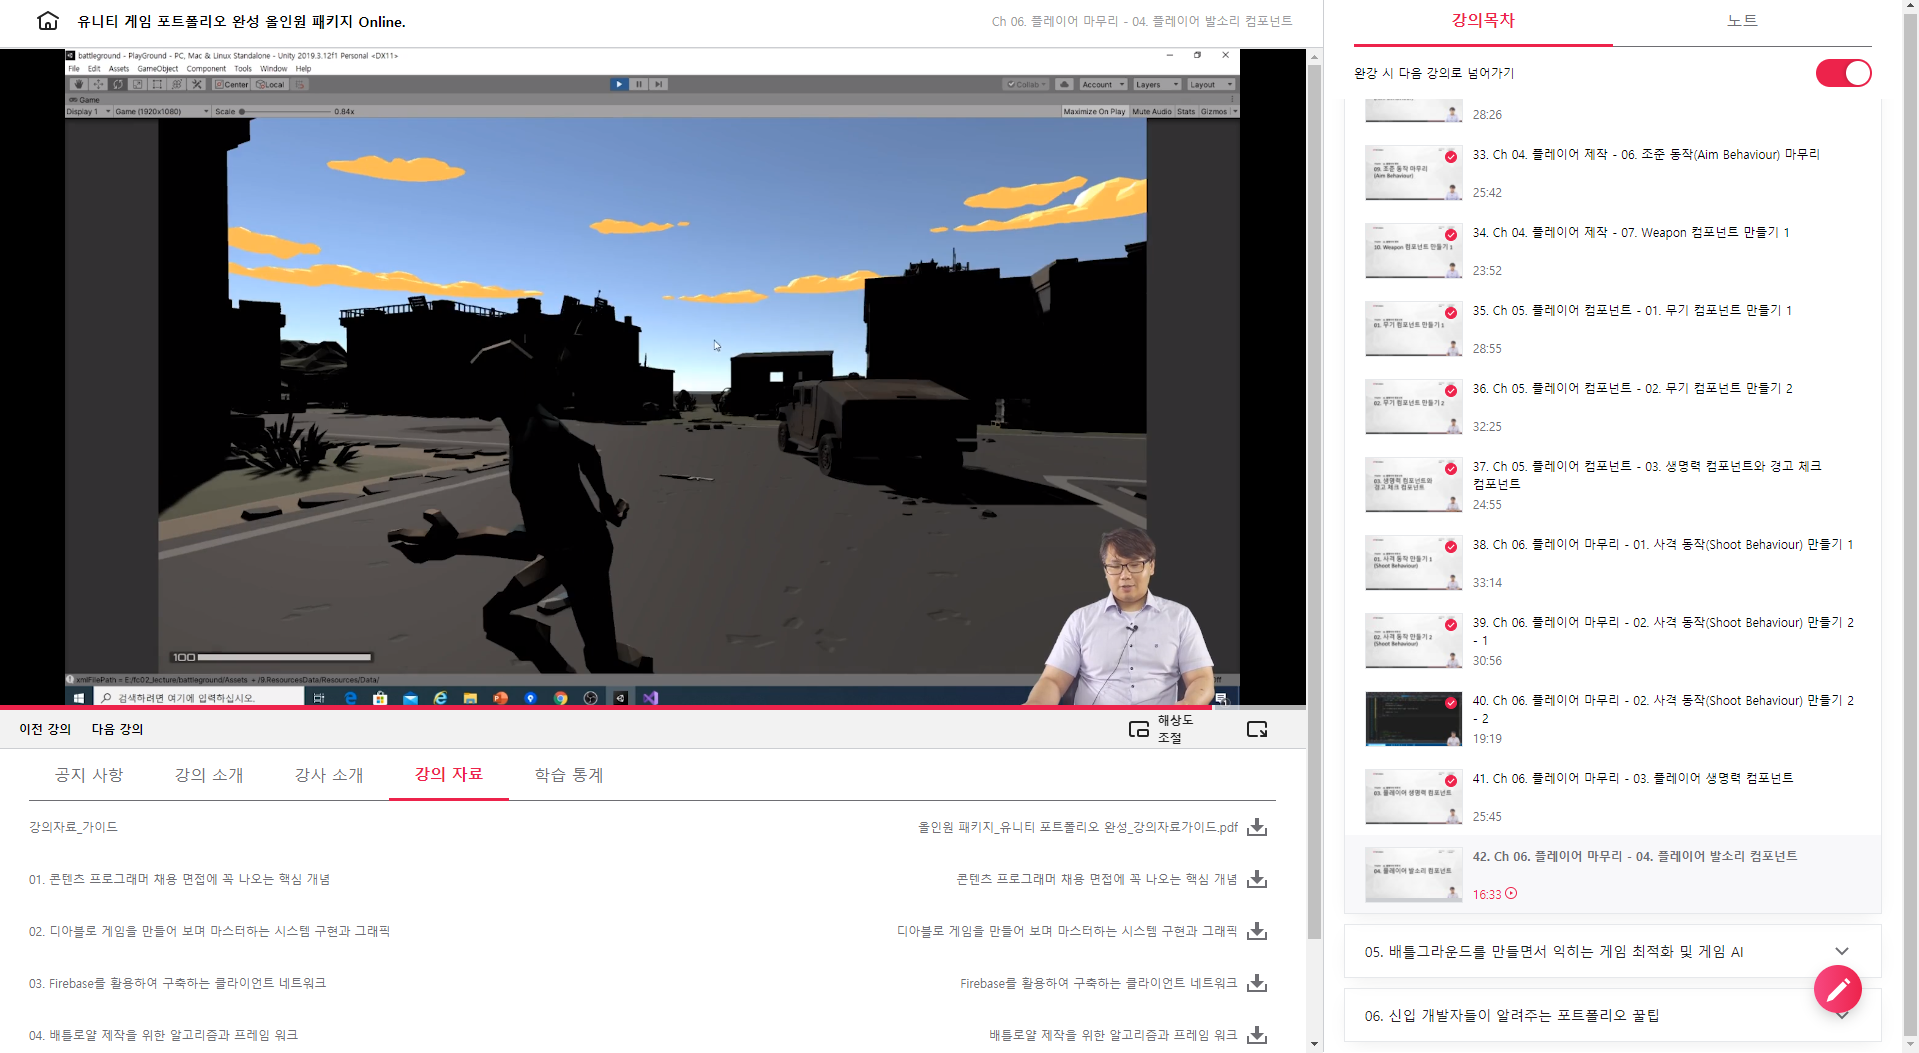Download 콘텐츠 프로그래머 채용 면접 material
The width and height of the screenshot is (1919, 1053).
pos(1257,879)
